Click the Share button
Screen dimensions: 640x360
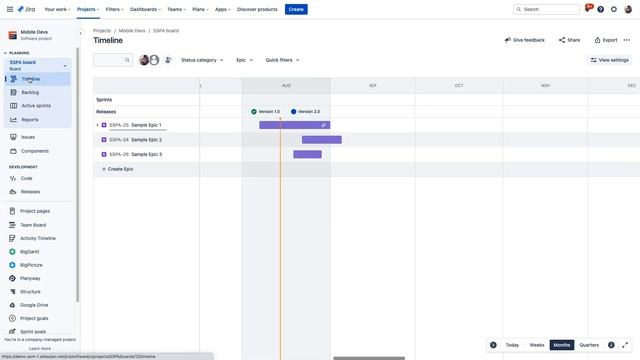tap(569, 40)
